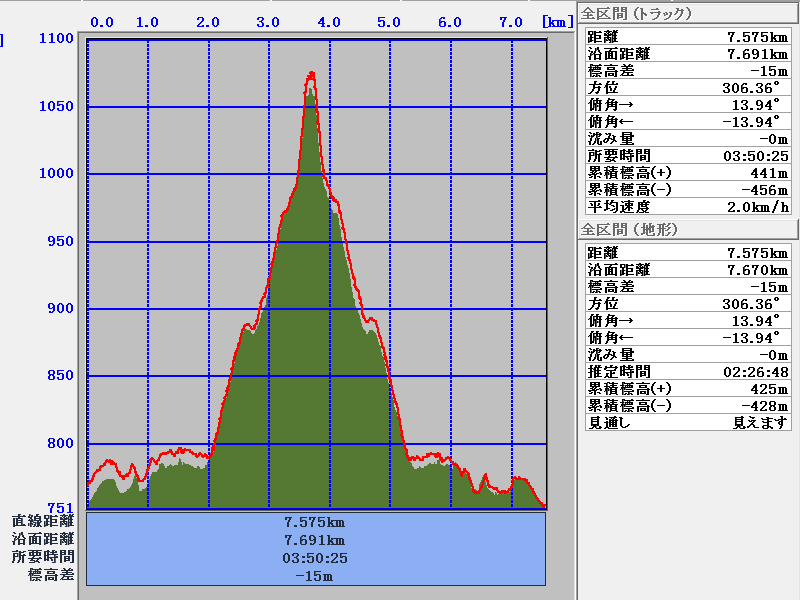Click the 全区間（トラック） section header
Screen dimensions: 800x600
(636, 14)
